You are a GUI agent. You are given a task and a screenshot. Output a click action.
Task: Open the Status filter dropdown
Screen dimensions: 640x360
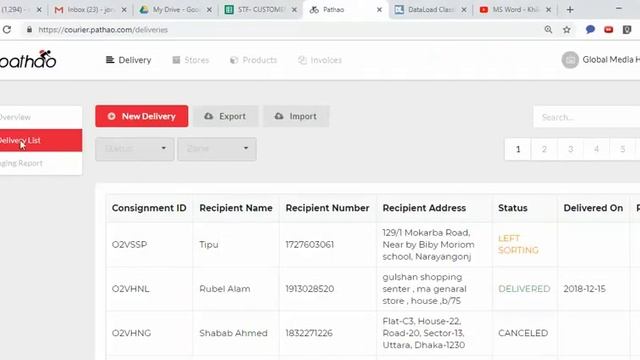tap(135, 149)
